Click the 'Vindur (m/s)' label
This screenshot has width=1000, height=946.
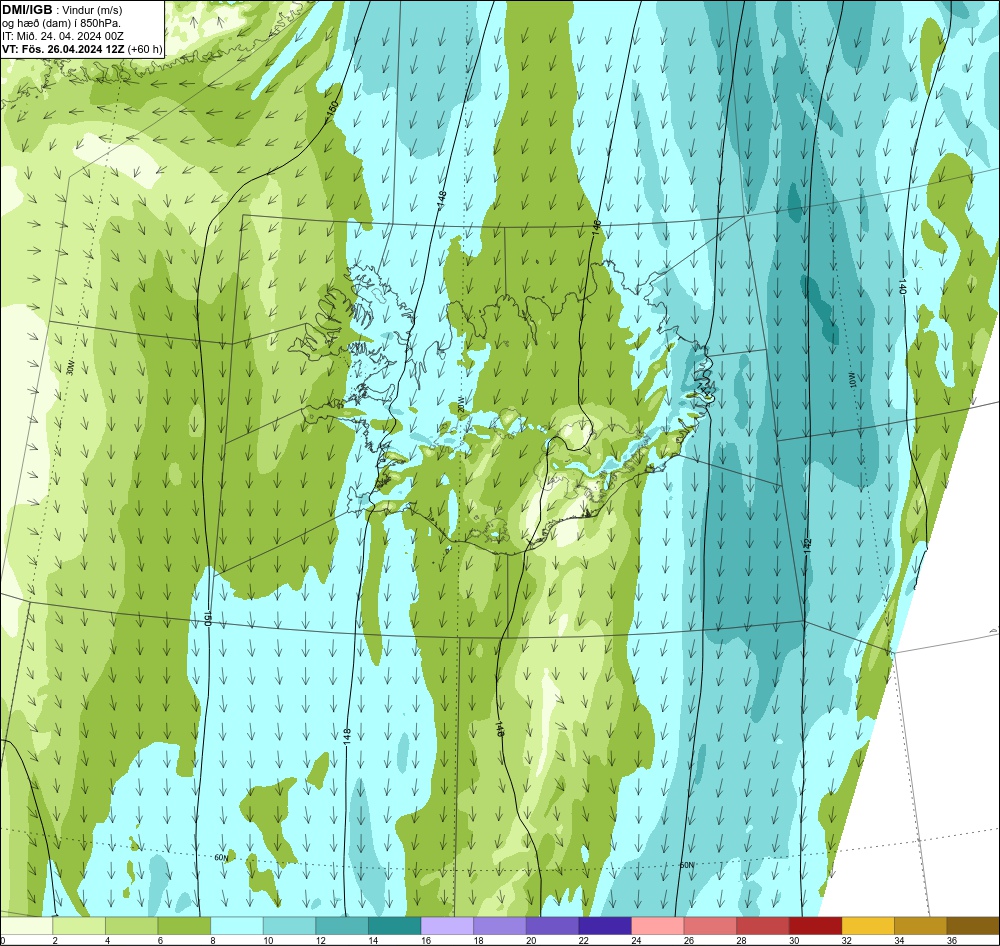coord(92,10)
